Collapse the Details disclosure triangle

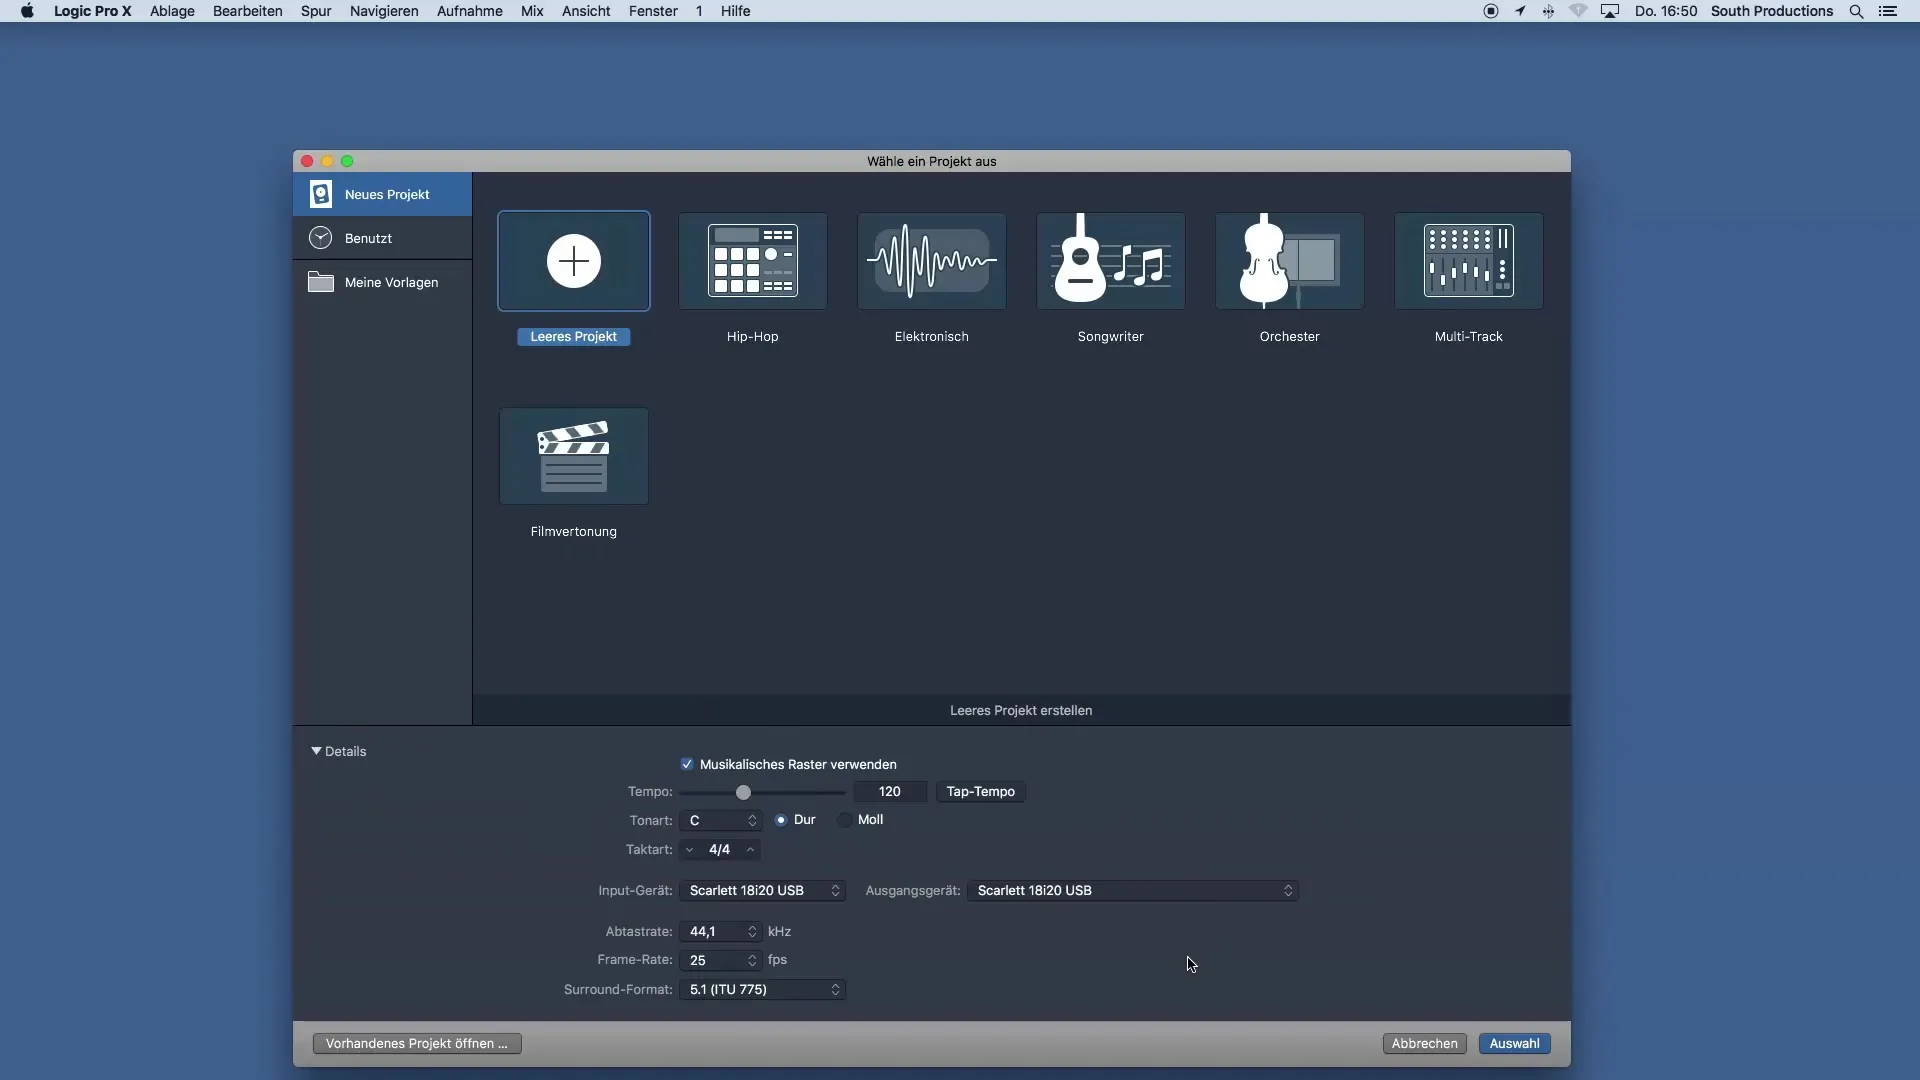[316, 751]
